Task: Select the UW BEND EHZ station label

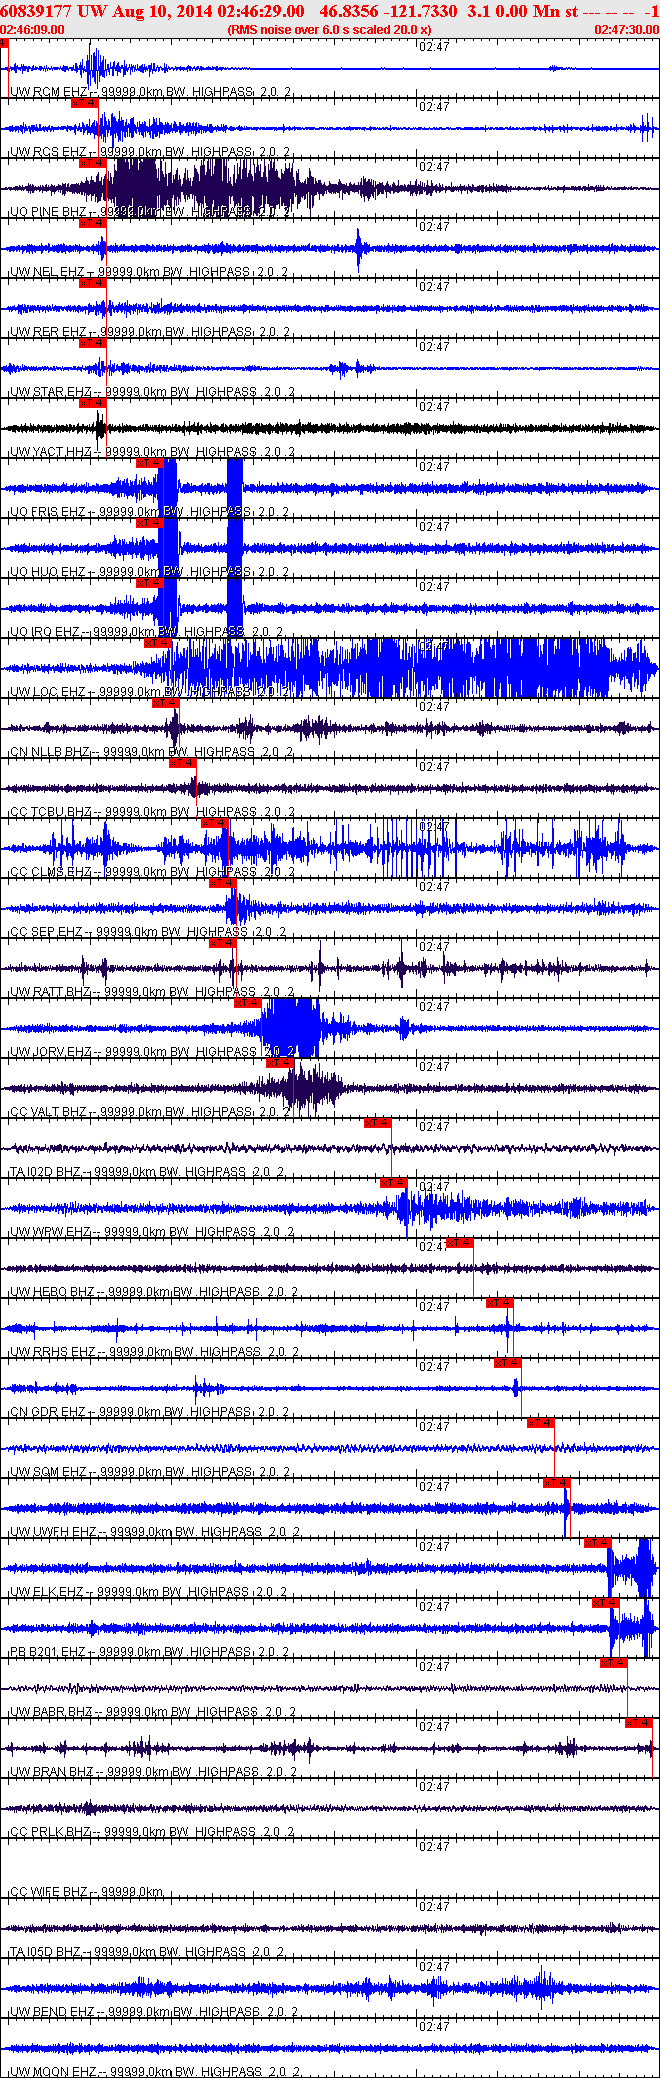Action: (x=52, y=2011)
